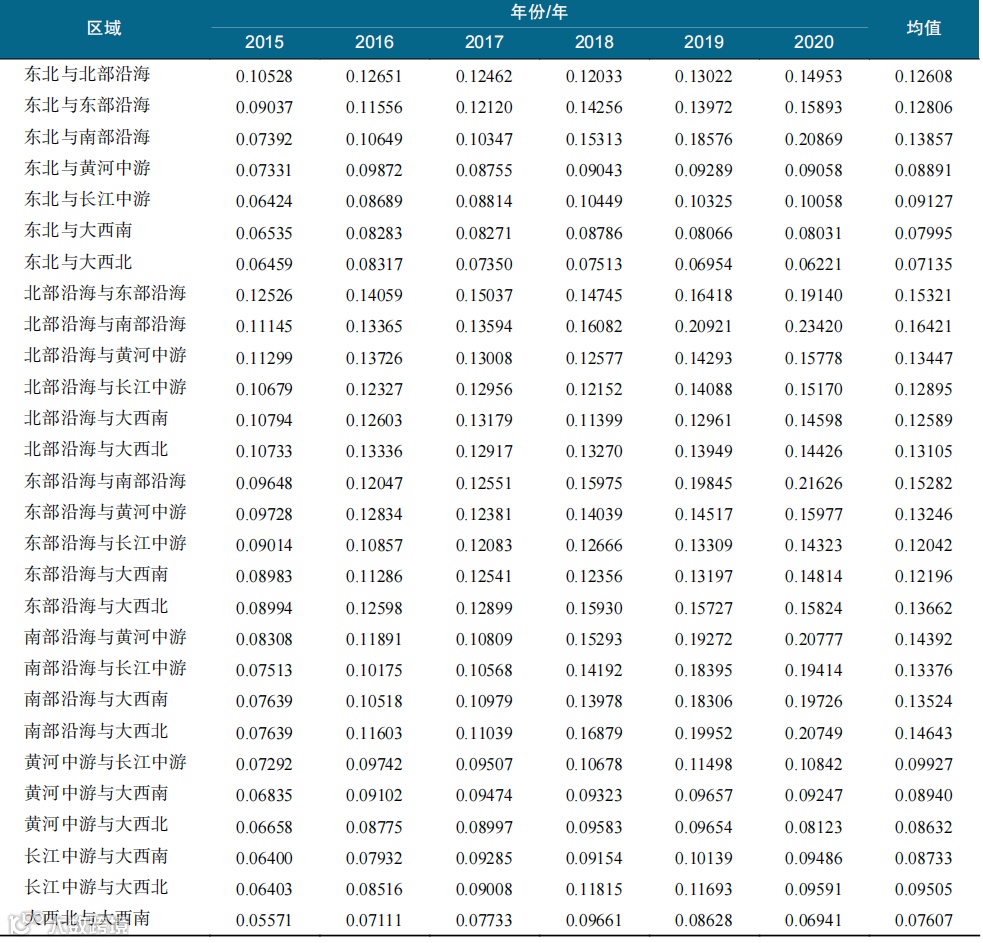Select row label 东部沿海与大西北
983x943 pixels.
(x=97, y=606)
